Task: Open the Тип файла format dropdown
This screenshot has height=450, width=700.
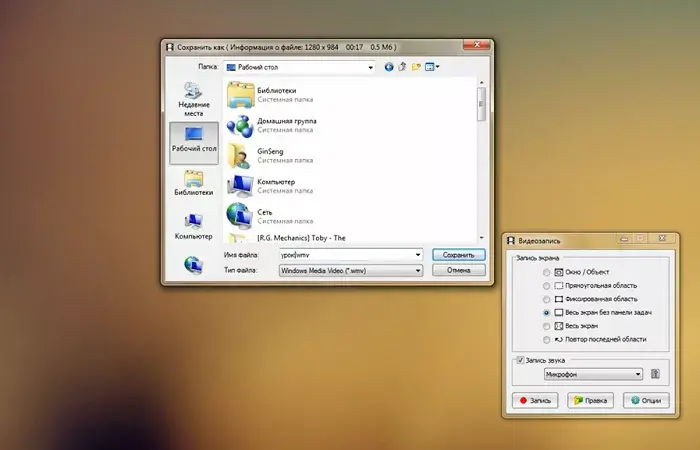Action: 417,270
